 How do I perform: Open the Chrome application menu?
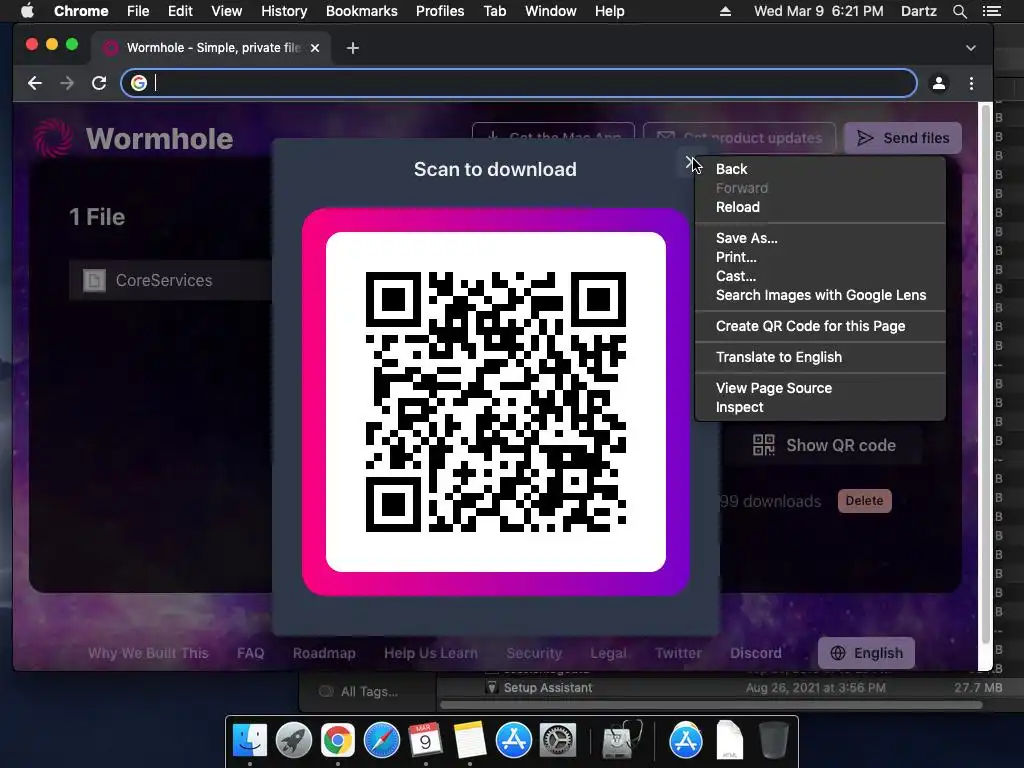(81, 11)
